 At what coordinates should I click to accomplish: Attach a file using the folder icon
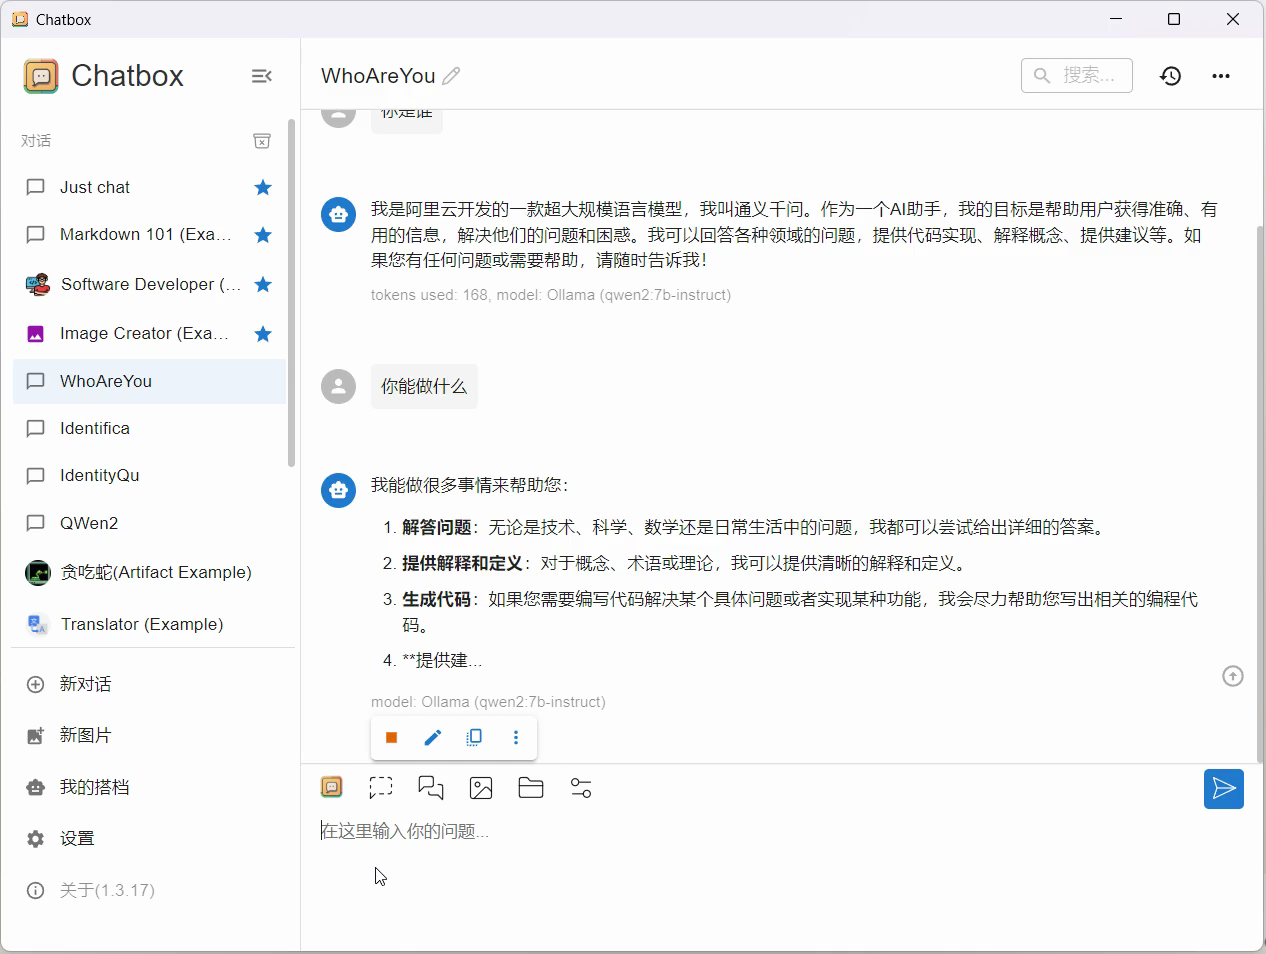[531, 788]
